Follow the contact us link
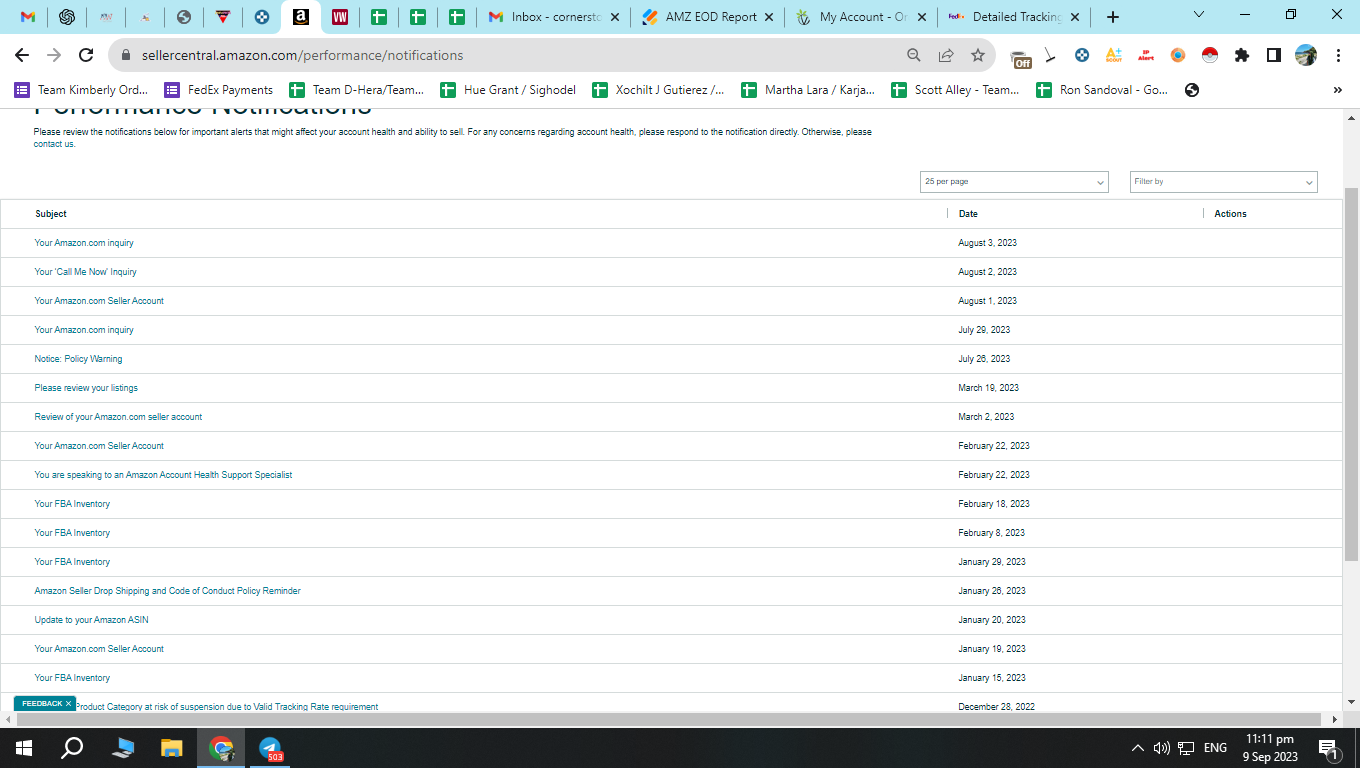 [54, 144]
